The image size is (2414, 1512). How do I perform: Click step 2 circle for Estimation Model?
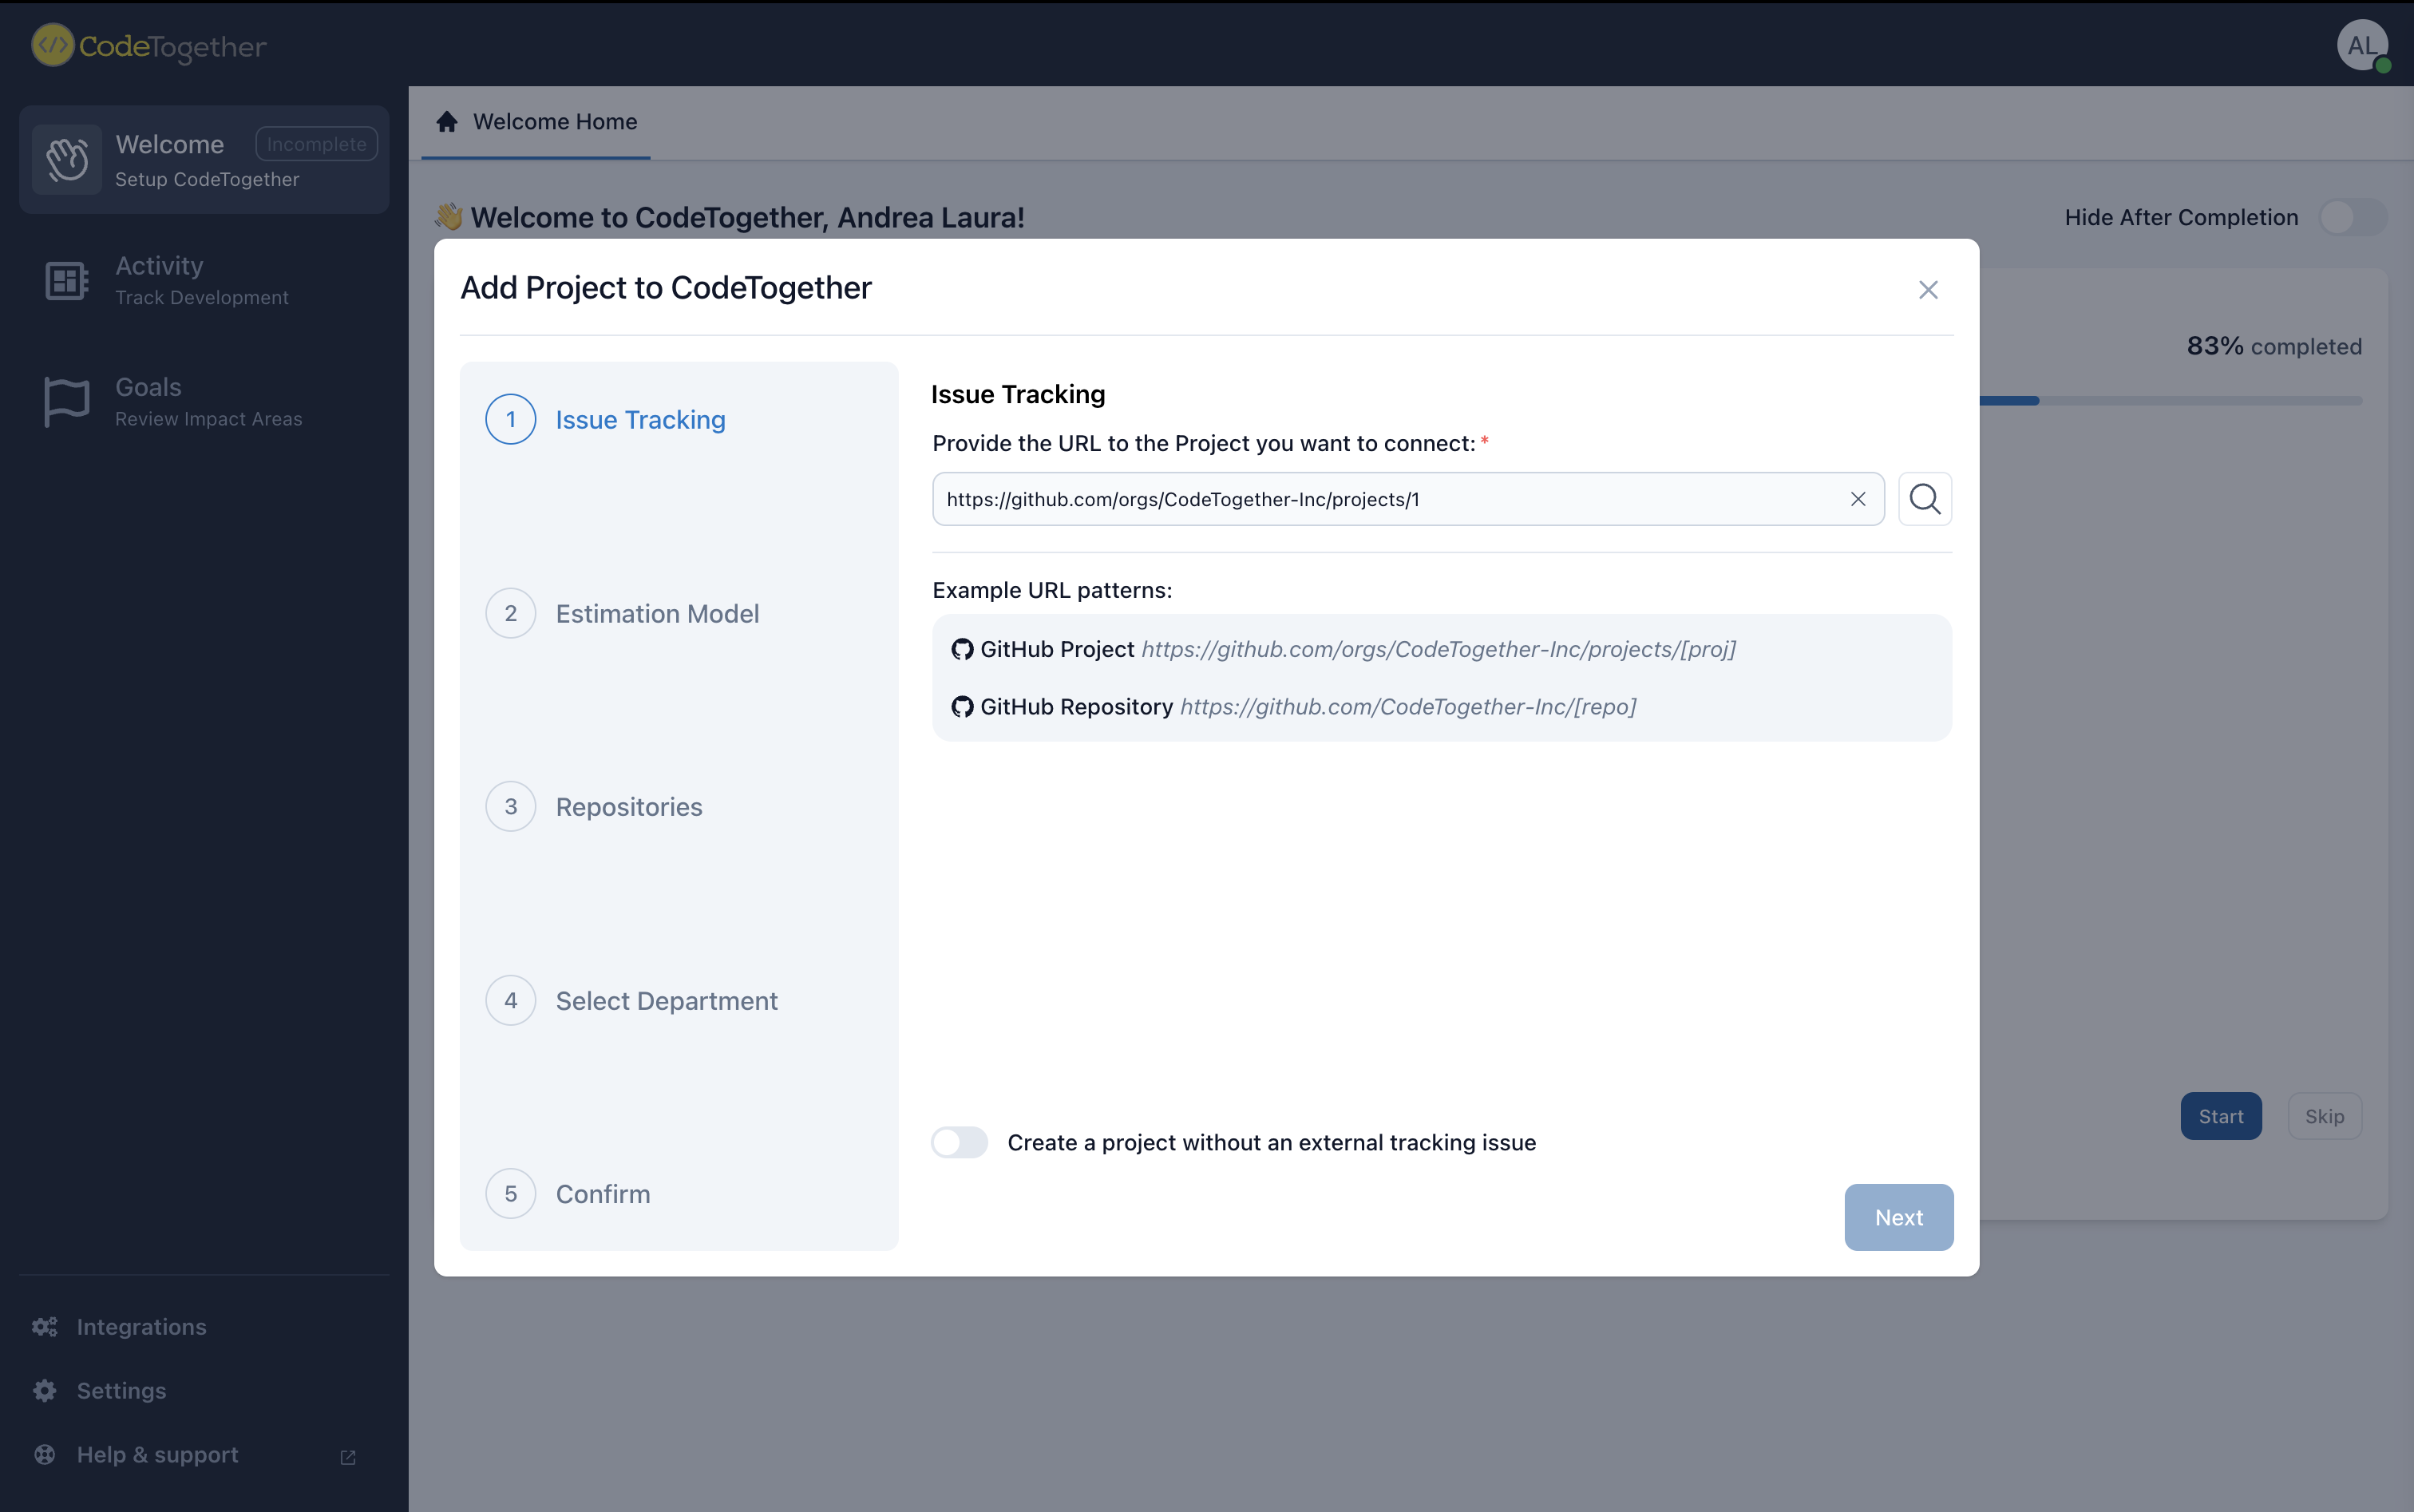(511, 613)
